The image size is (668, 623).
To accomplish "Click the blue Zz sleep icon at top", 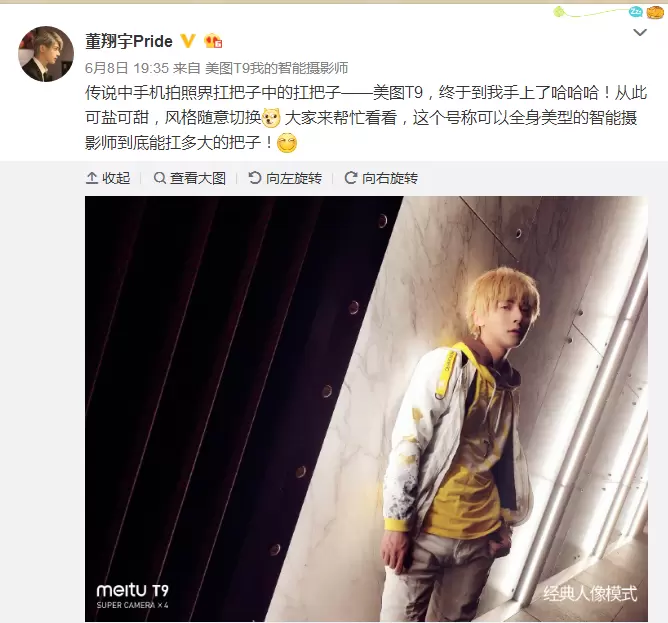I will 636,12.
